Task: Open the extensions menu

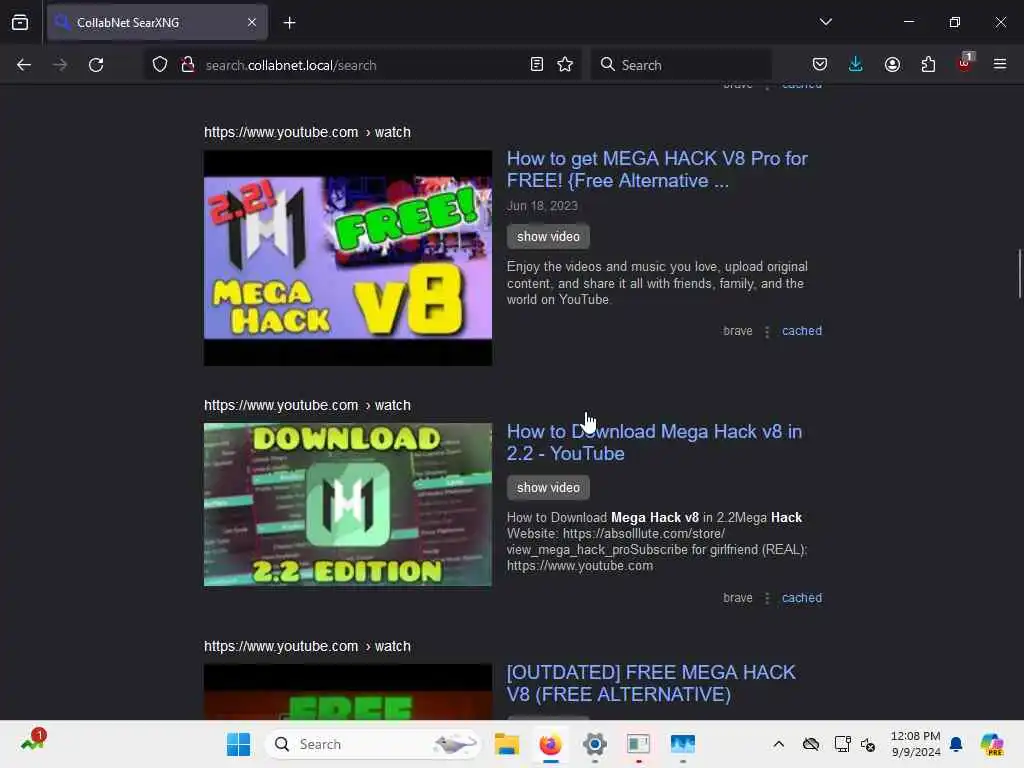Action: (928, 65)
